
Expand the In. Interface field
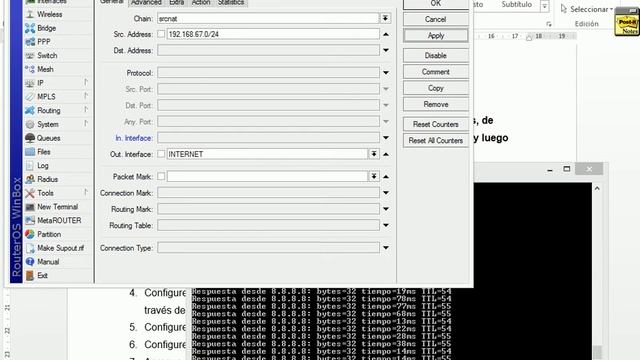click(x=386, y=138)
